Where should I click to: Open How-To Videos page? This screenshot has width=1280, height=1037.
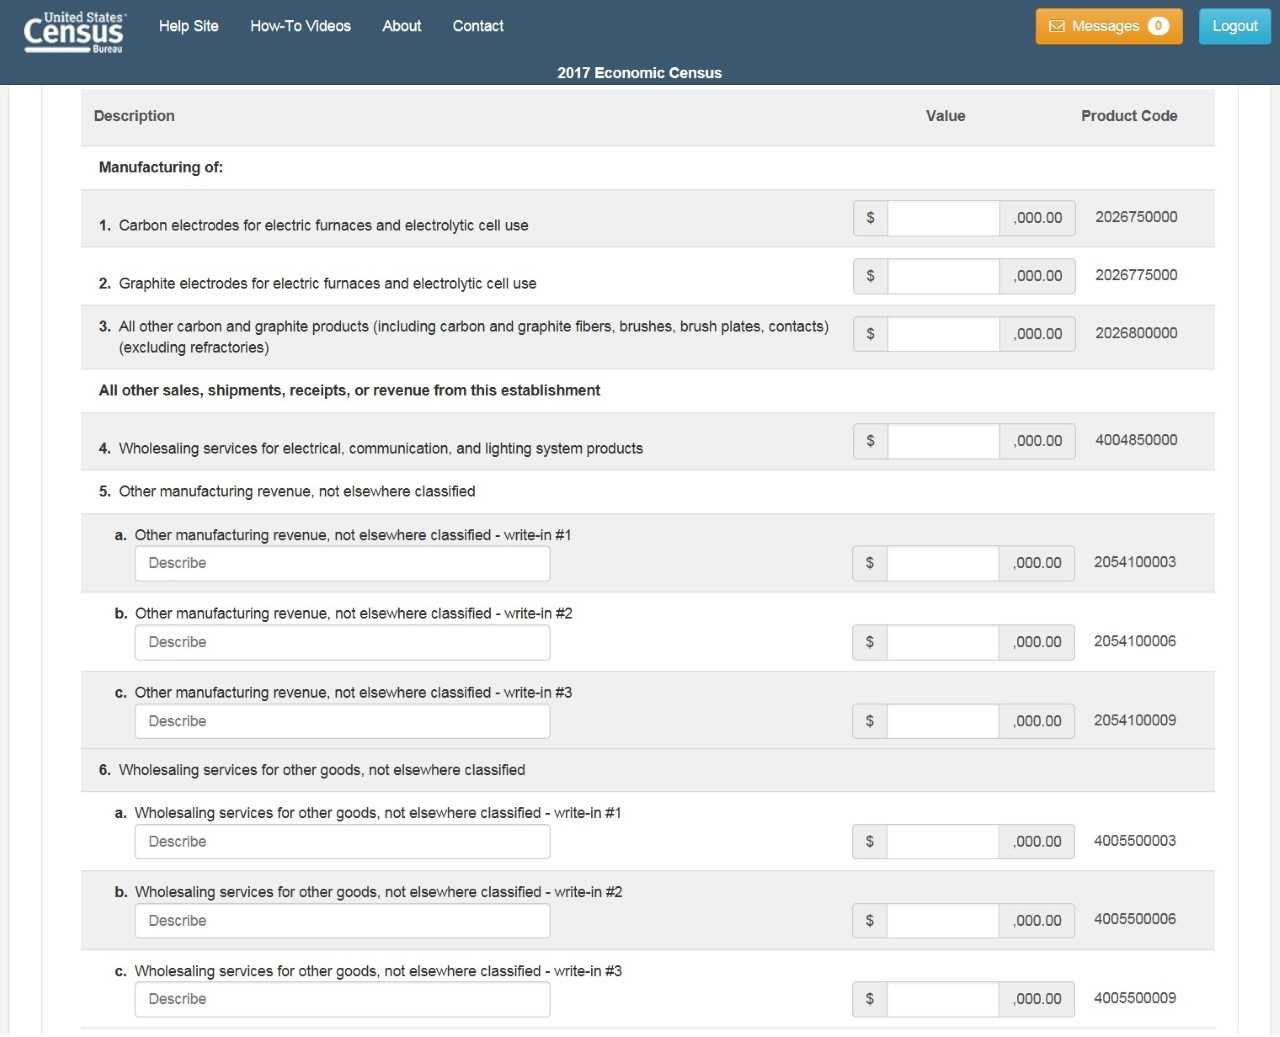300,26
